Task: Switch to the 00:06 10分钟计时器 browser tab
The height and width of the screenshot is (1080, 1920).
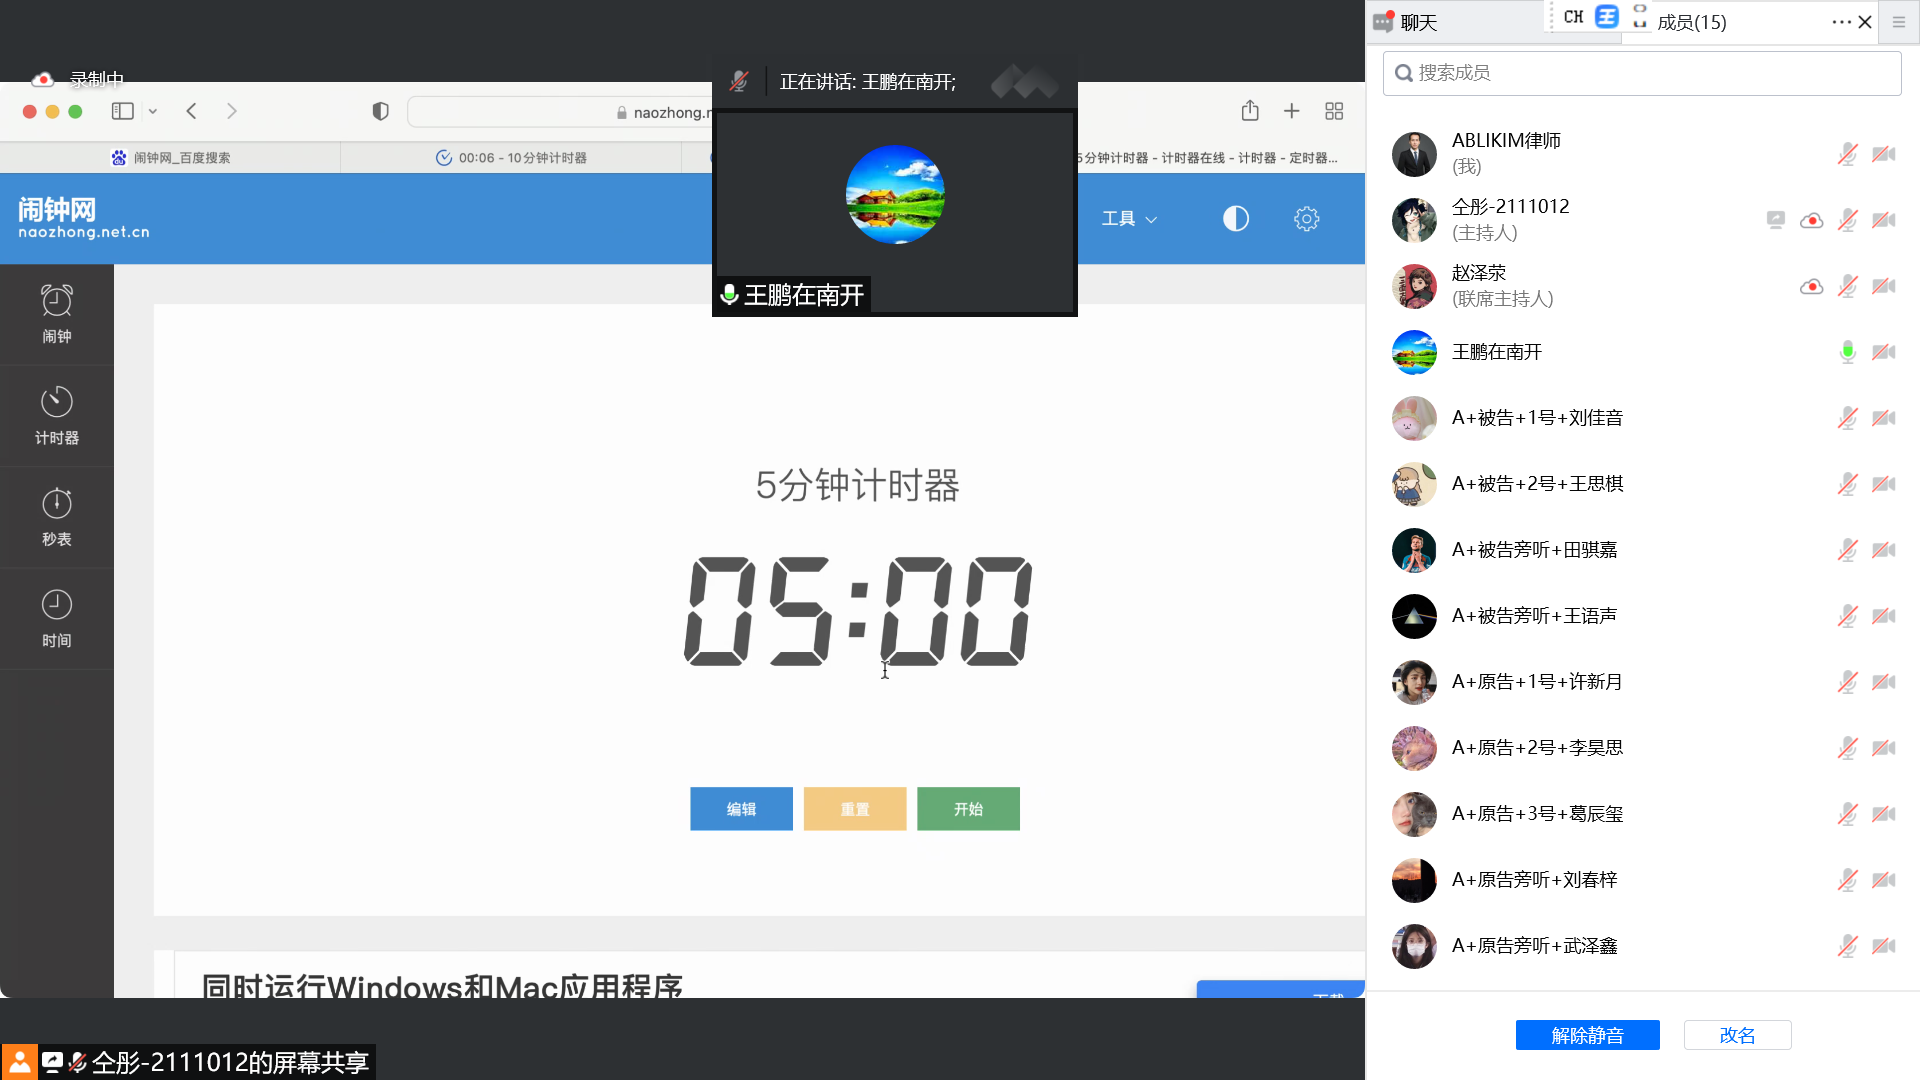Action: pos(511,158)
